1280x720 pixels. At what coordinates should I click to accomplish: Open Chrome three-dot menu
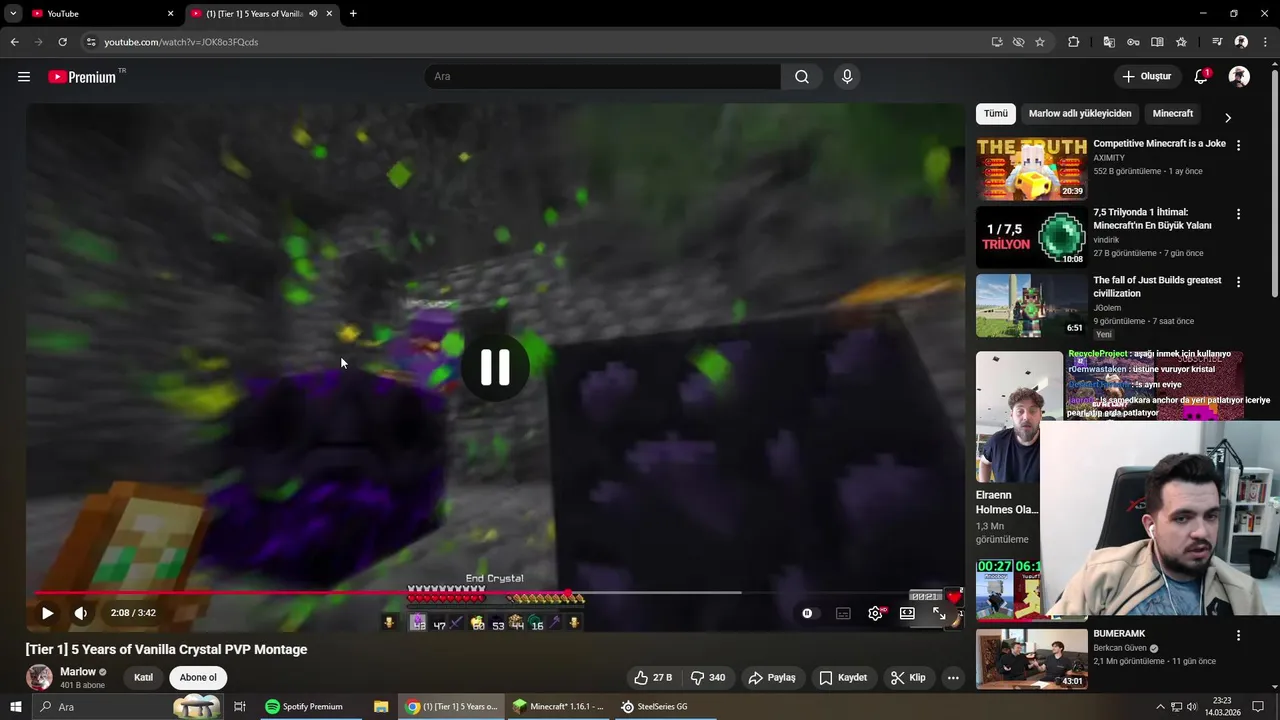(x=1265, y=42)
